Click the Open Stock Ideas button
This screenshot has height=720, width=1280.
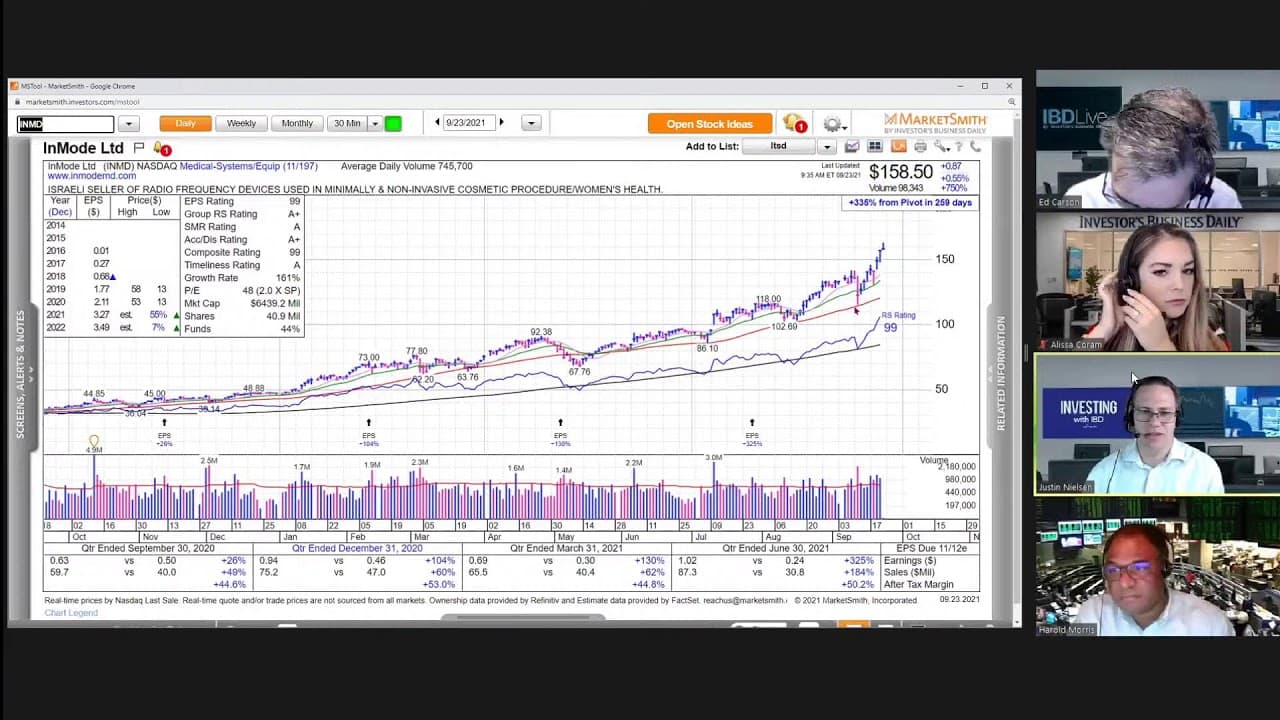[710, 124]
